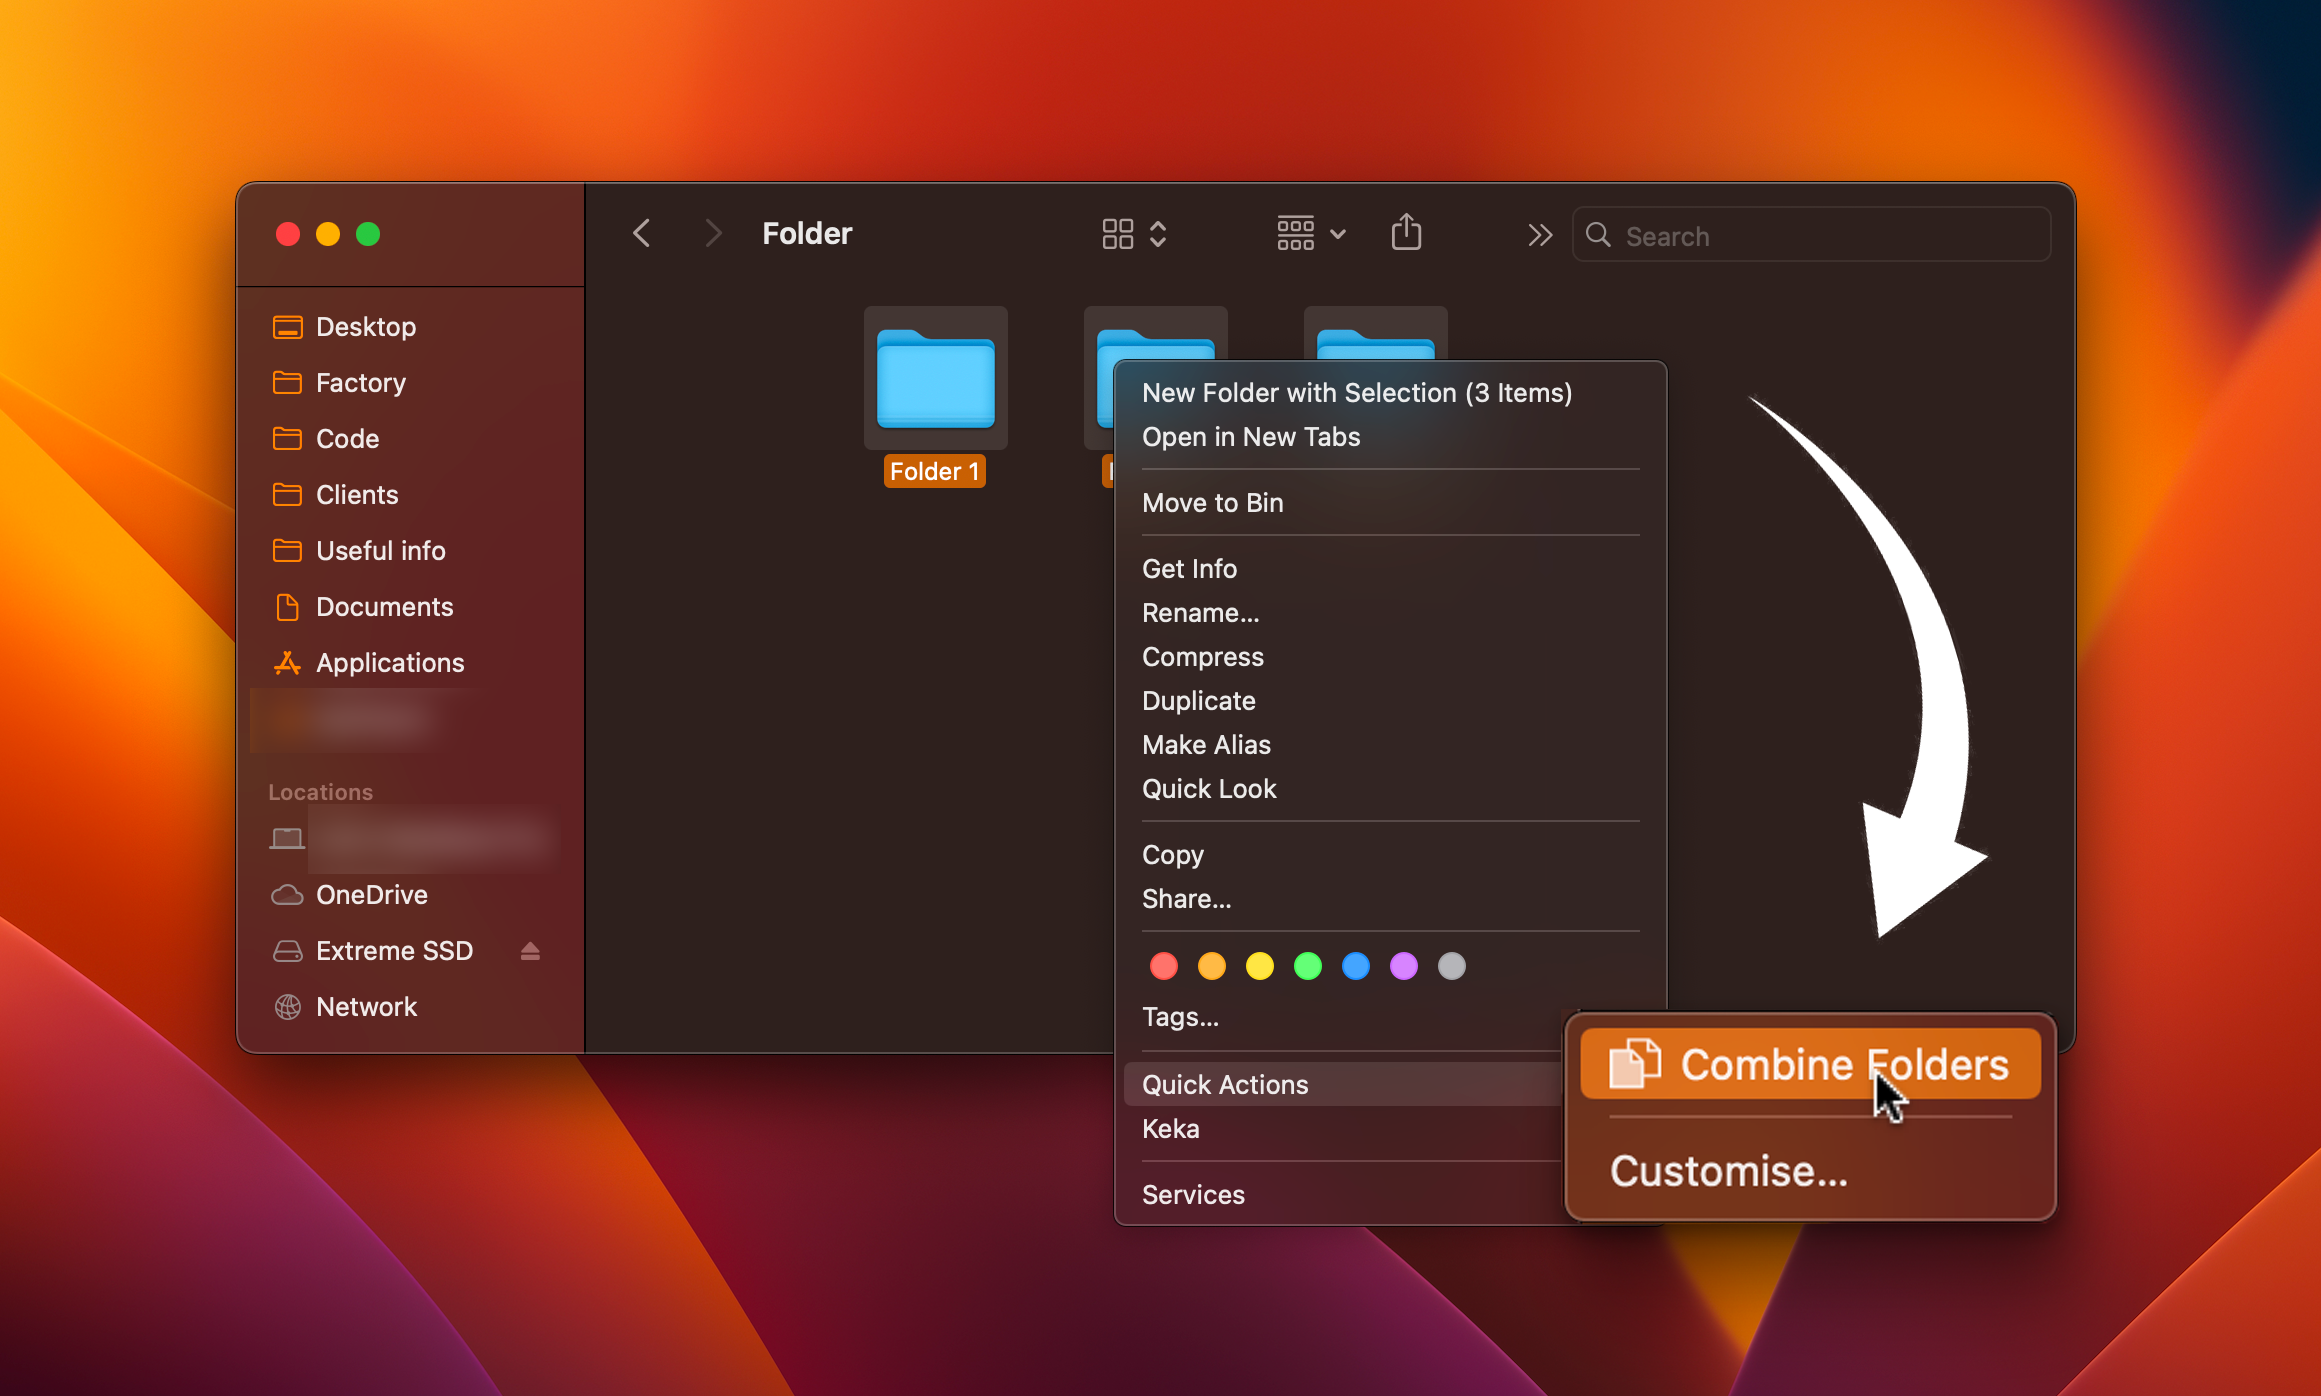2321x1396 pixels.
Task: Open Applications in the sidebar
Action: tap(389, 663)
